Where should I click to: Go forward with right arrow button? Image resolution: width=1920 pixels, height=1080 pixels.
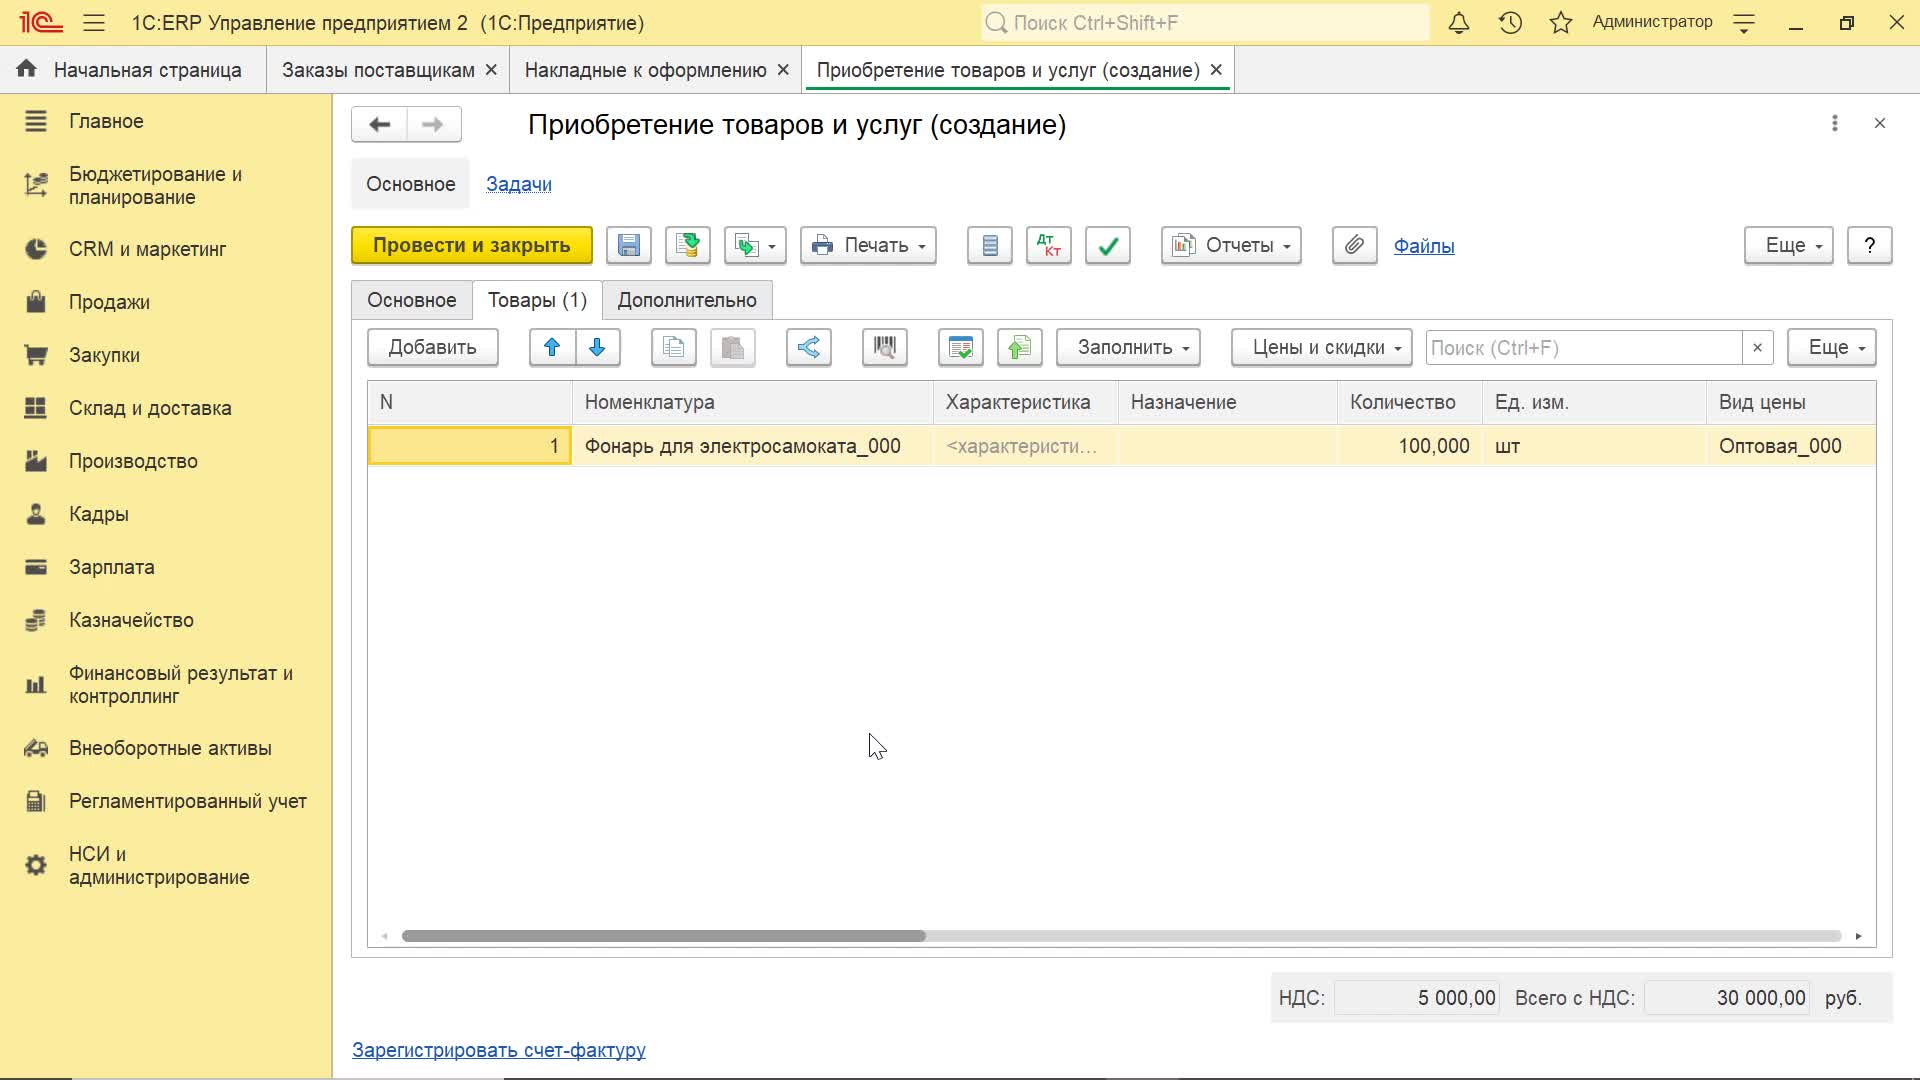click(433, 124)
